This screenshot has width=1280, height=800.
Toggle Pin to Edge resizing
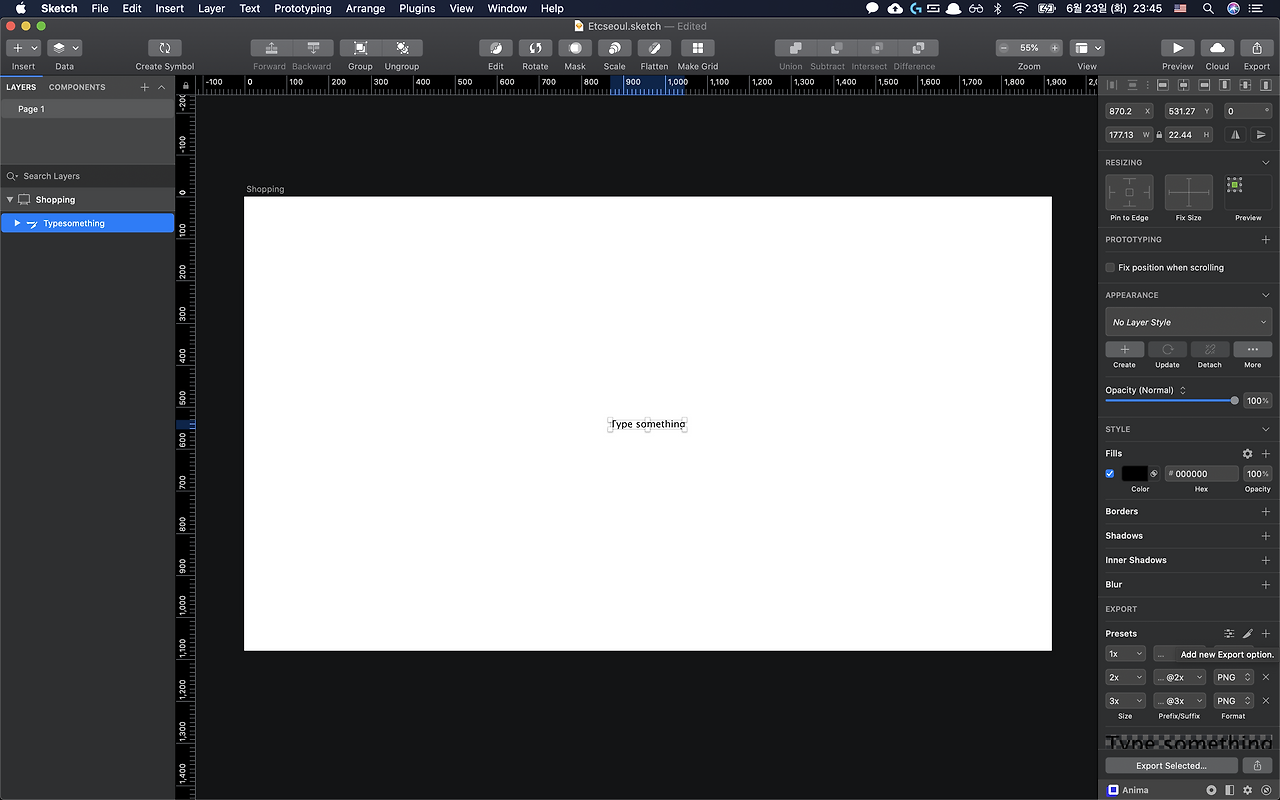tap(1129, 192)
